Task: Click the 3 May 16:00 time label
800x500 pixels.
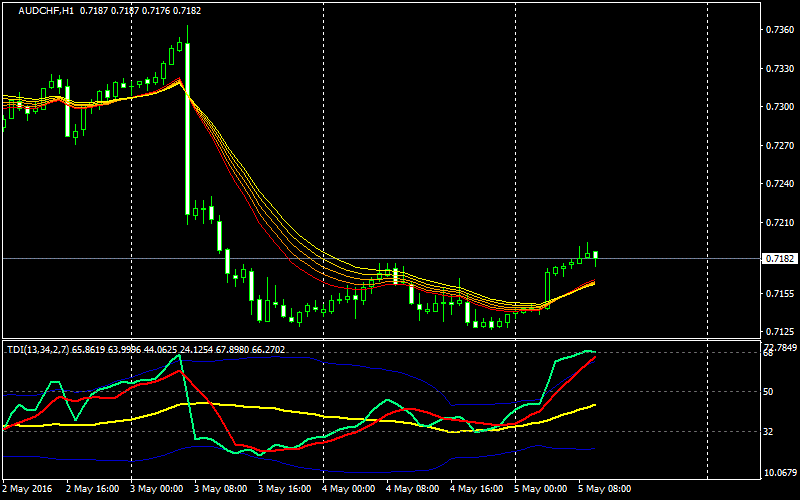Action: coord(285,489)
